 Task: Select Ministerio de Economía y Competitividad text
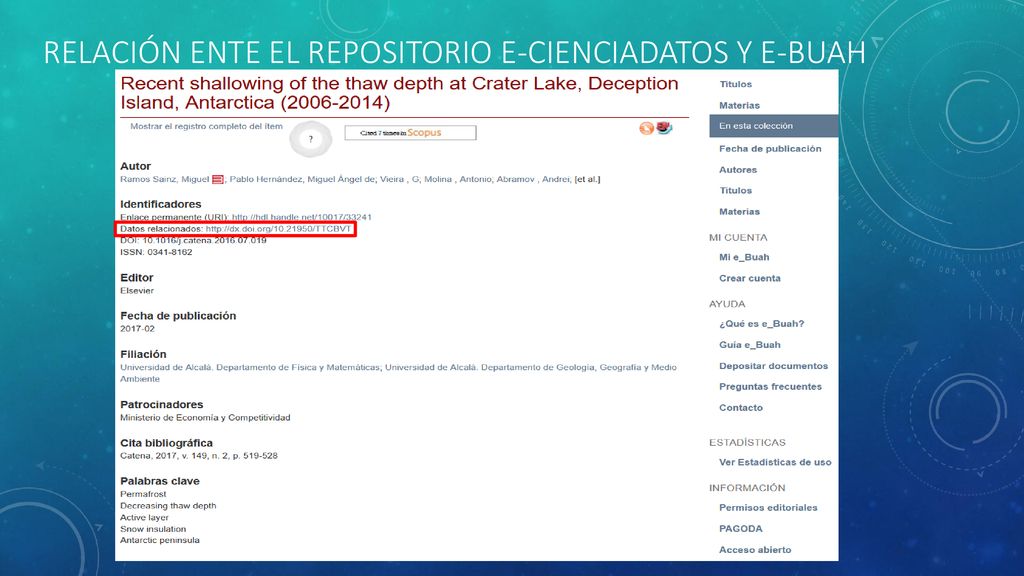[x=205, y=417]
